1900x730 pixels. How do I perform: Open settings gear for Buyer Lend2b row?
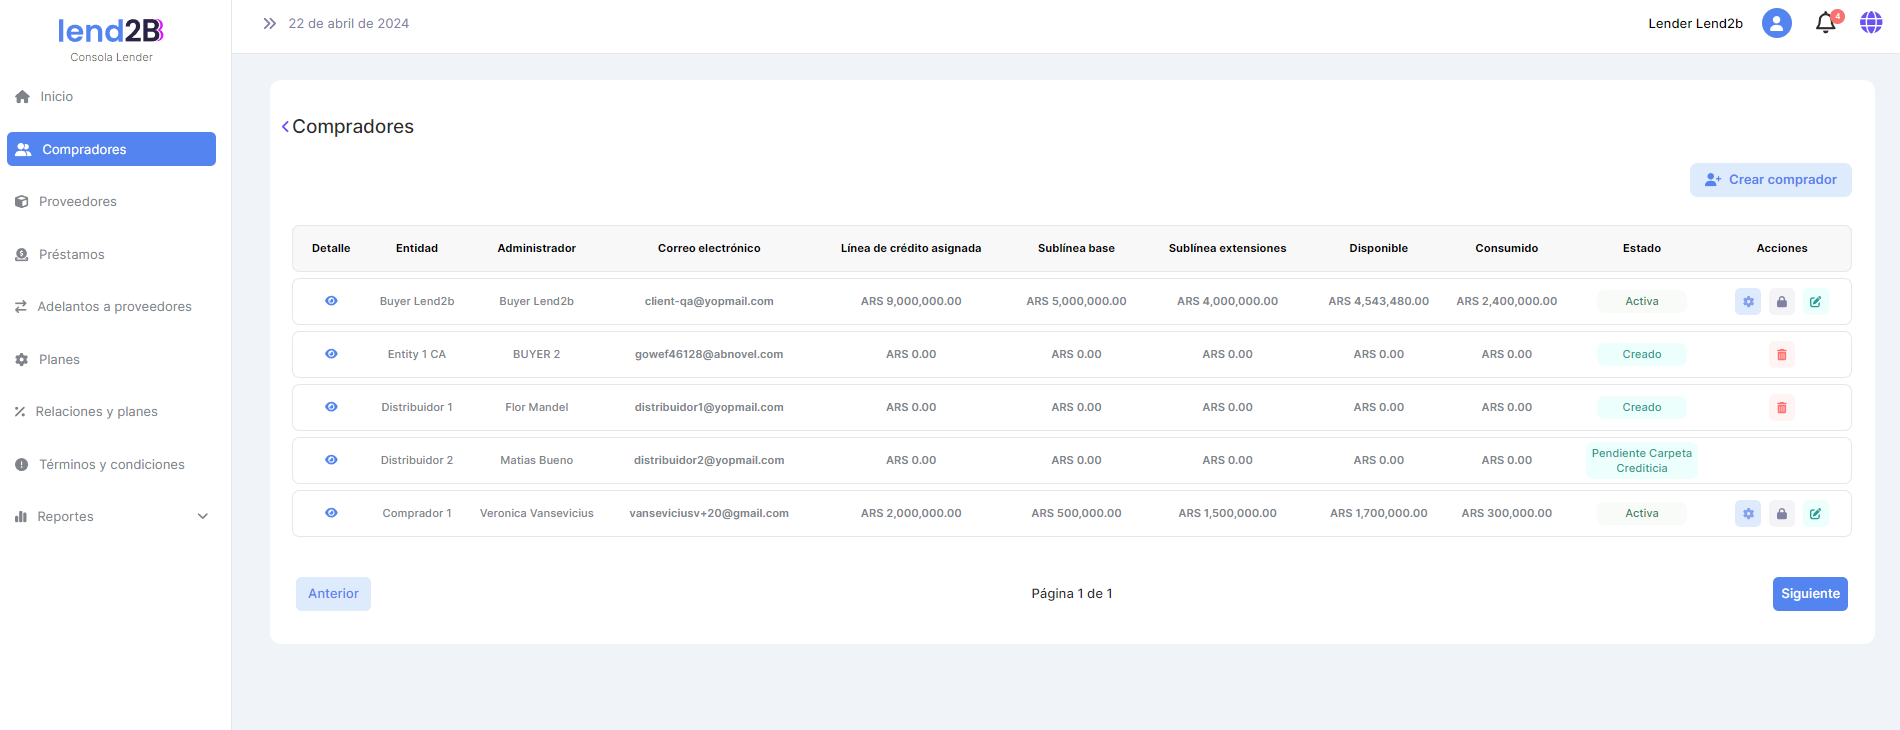pyautogui.click(x=1747, y=301)
